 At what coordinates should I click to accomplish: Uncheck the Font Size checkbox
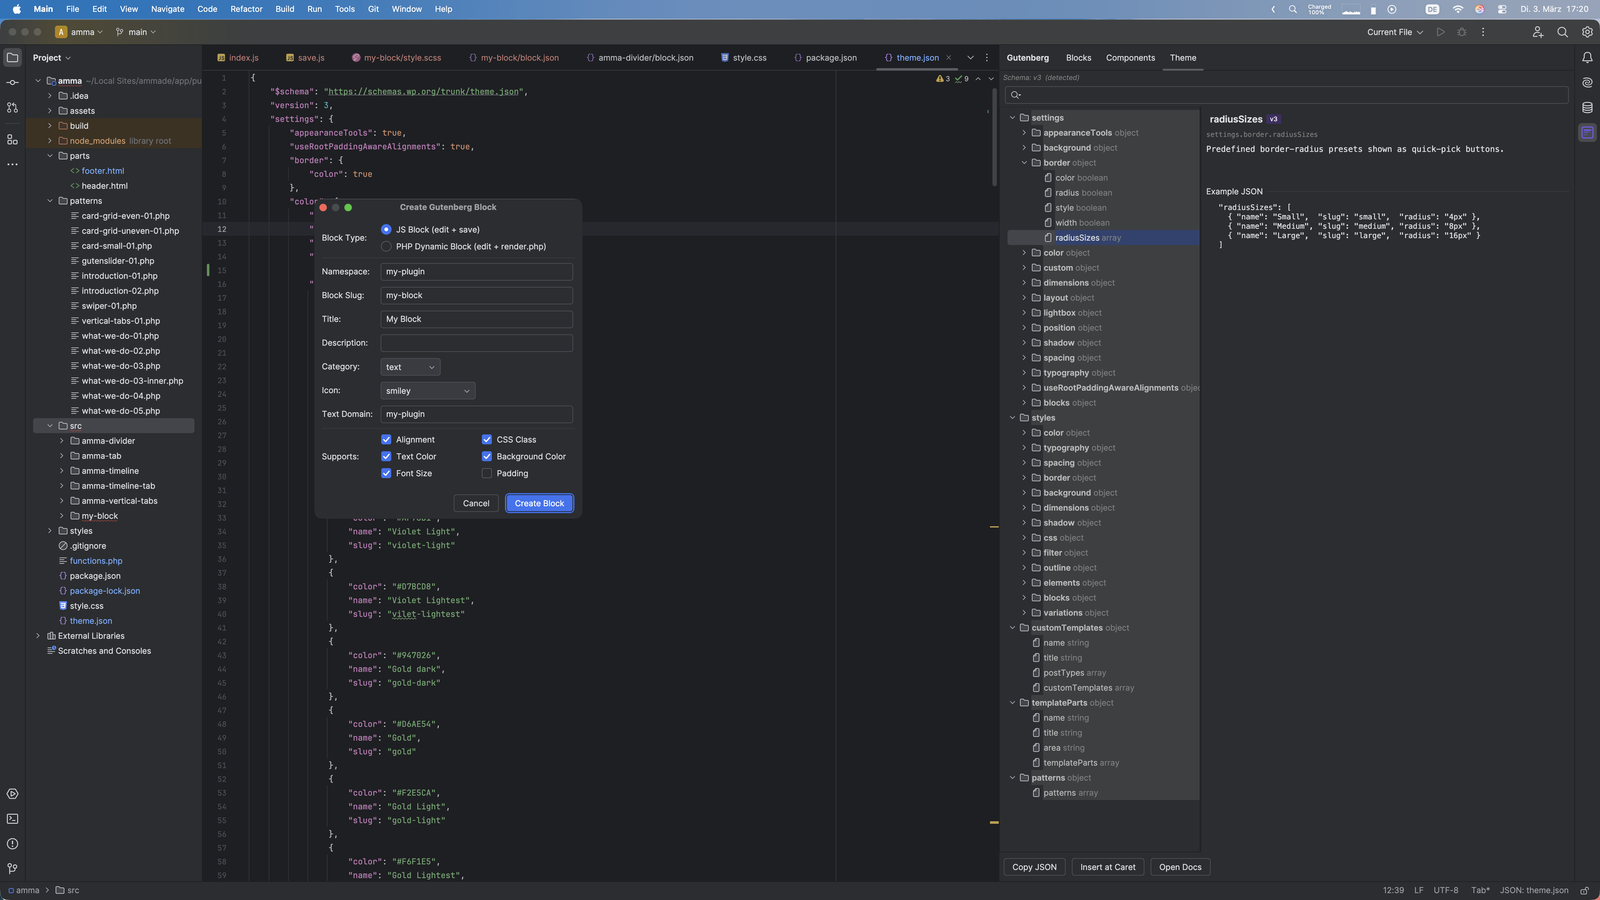point(386,474)
